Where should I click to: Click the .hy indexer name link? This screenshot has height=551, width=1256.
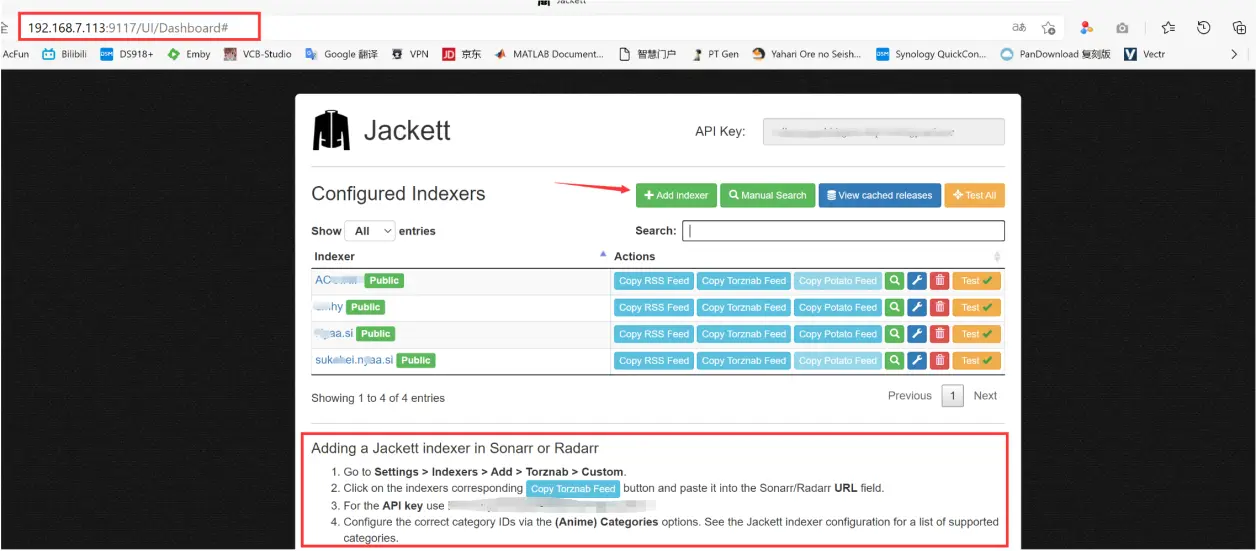tap(328, 307)
